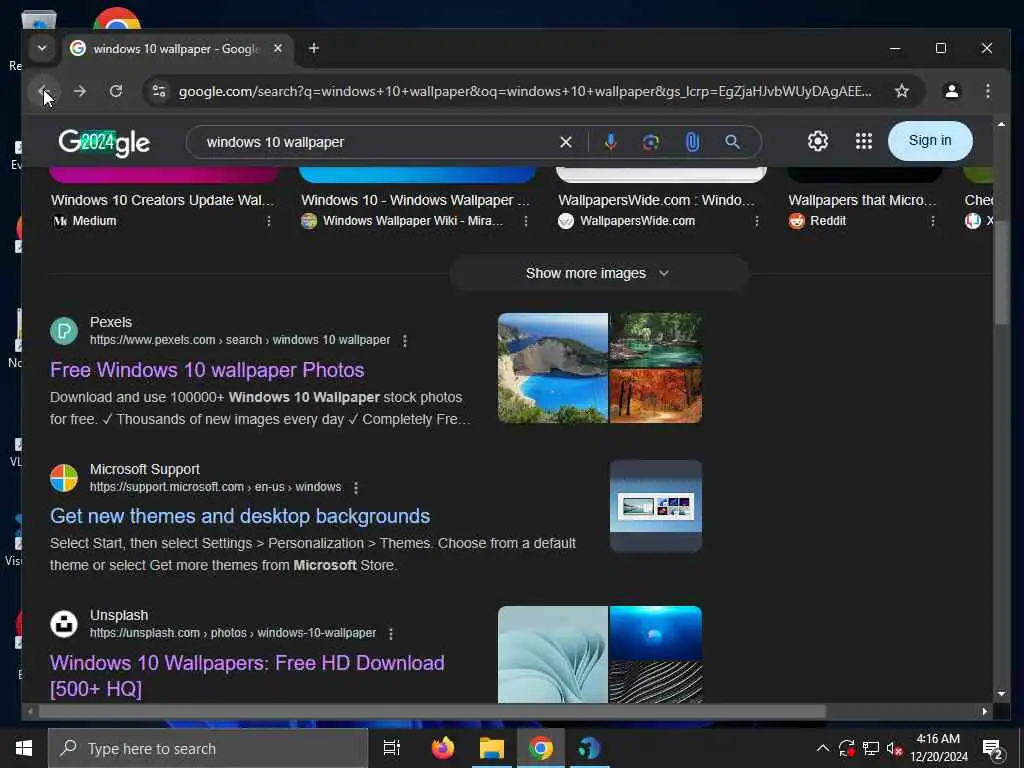1024x768 pixels.
Task: Click the horizontal scrollbar thumb
Action: coord(431,712)
